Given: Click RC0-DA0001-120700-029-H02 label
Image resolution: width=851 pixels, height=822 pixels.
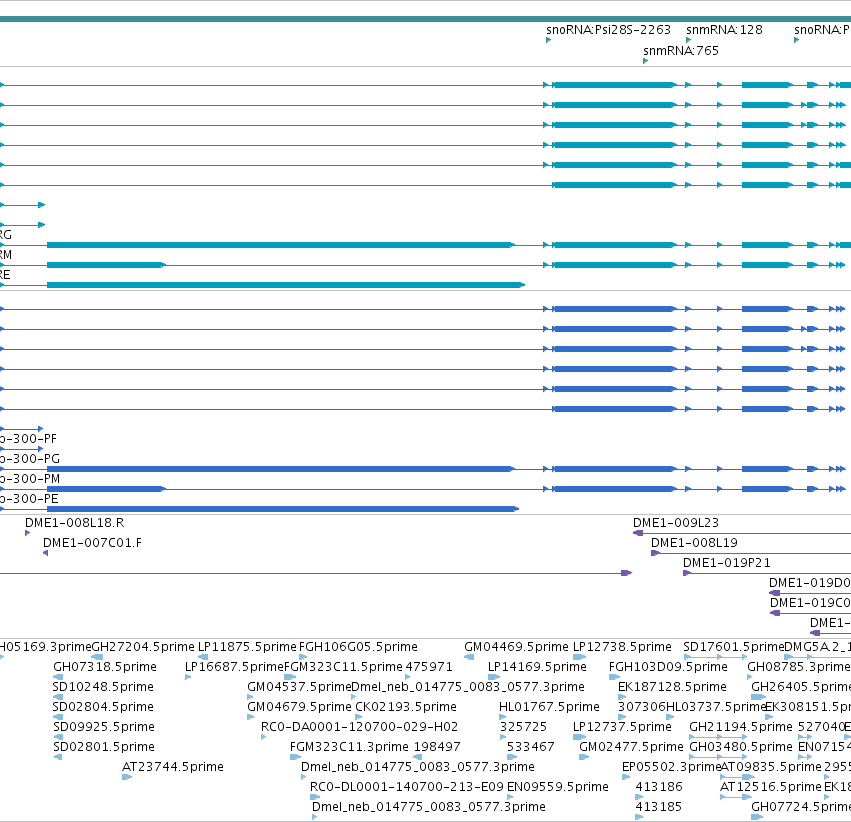Looking at the screenshot, I should [359, 727].
